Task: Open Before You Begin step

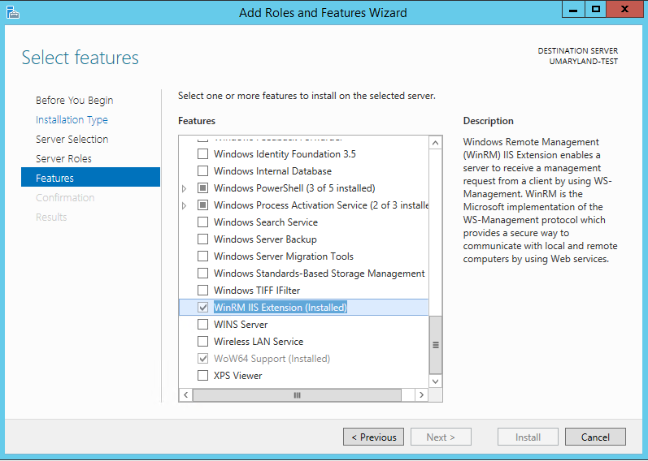Action: click(x=74, y=100)
